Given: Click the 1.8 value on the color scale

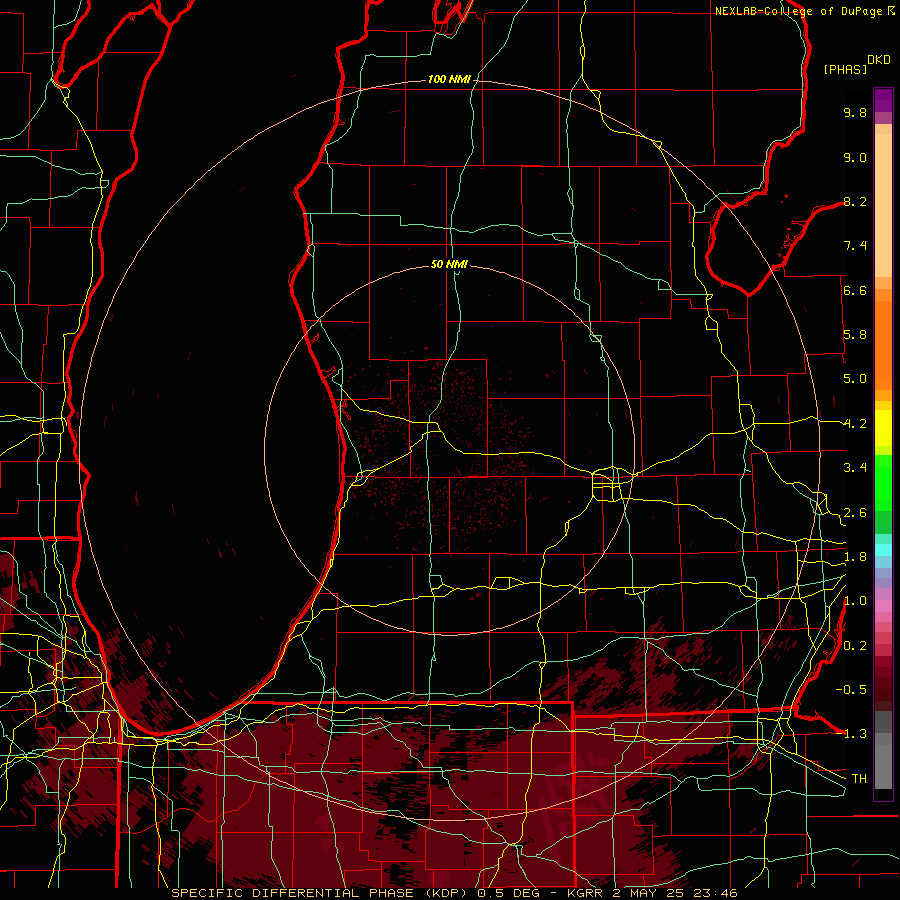Looking at the screenshot, I should pos(855,557).
